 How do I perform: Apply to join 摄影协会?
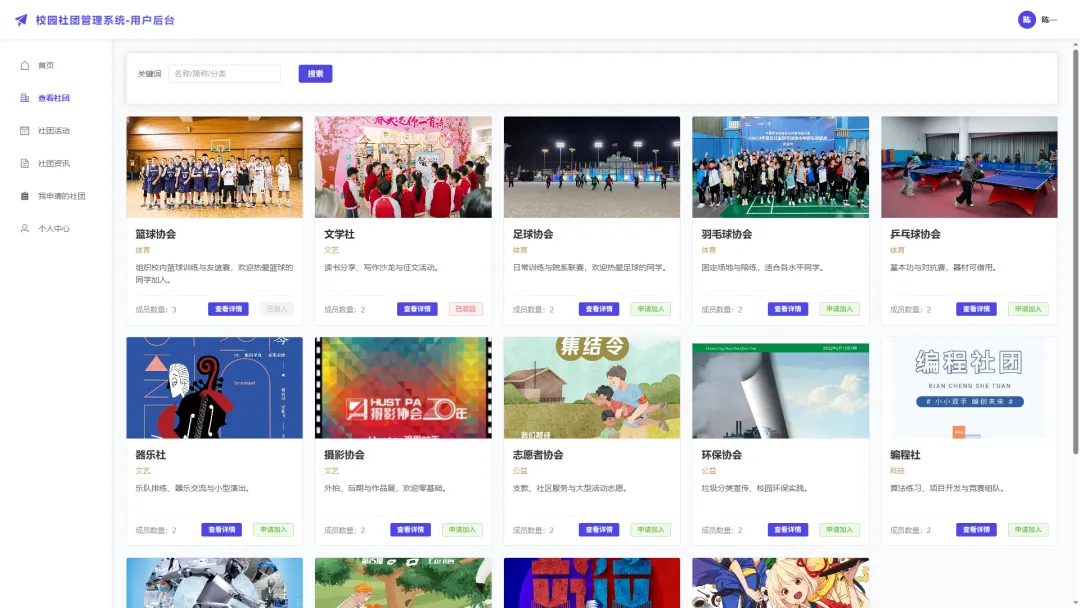coord(462,530)
